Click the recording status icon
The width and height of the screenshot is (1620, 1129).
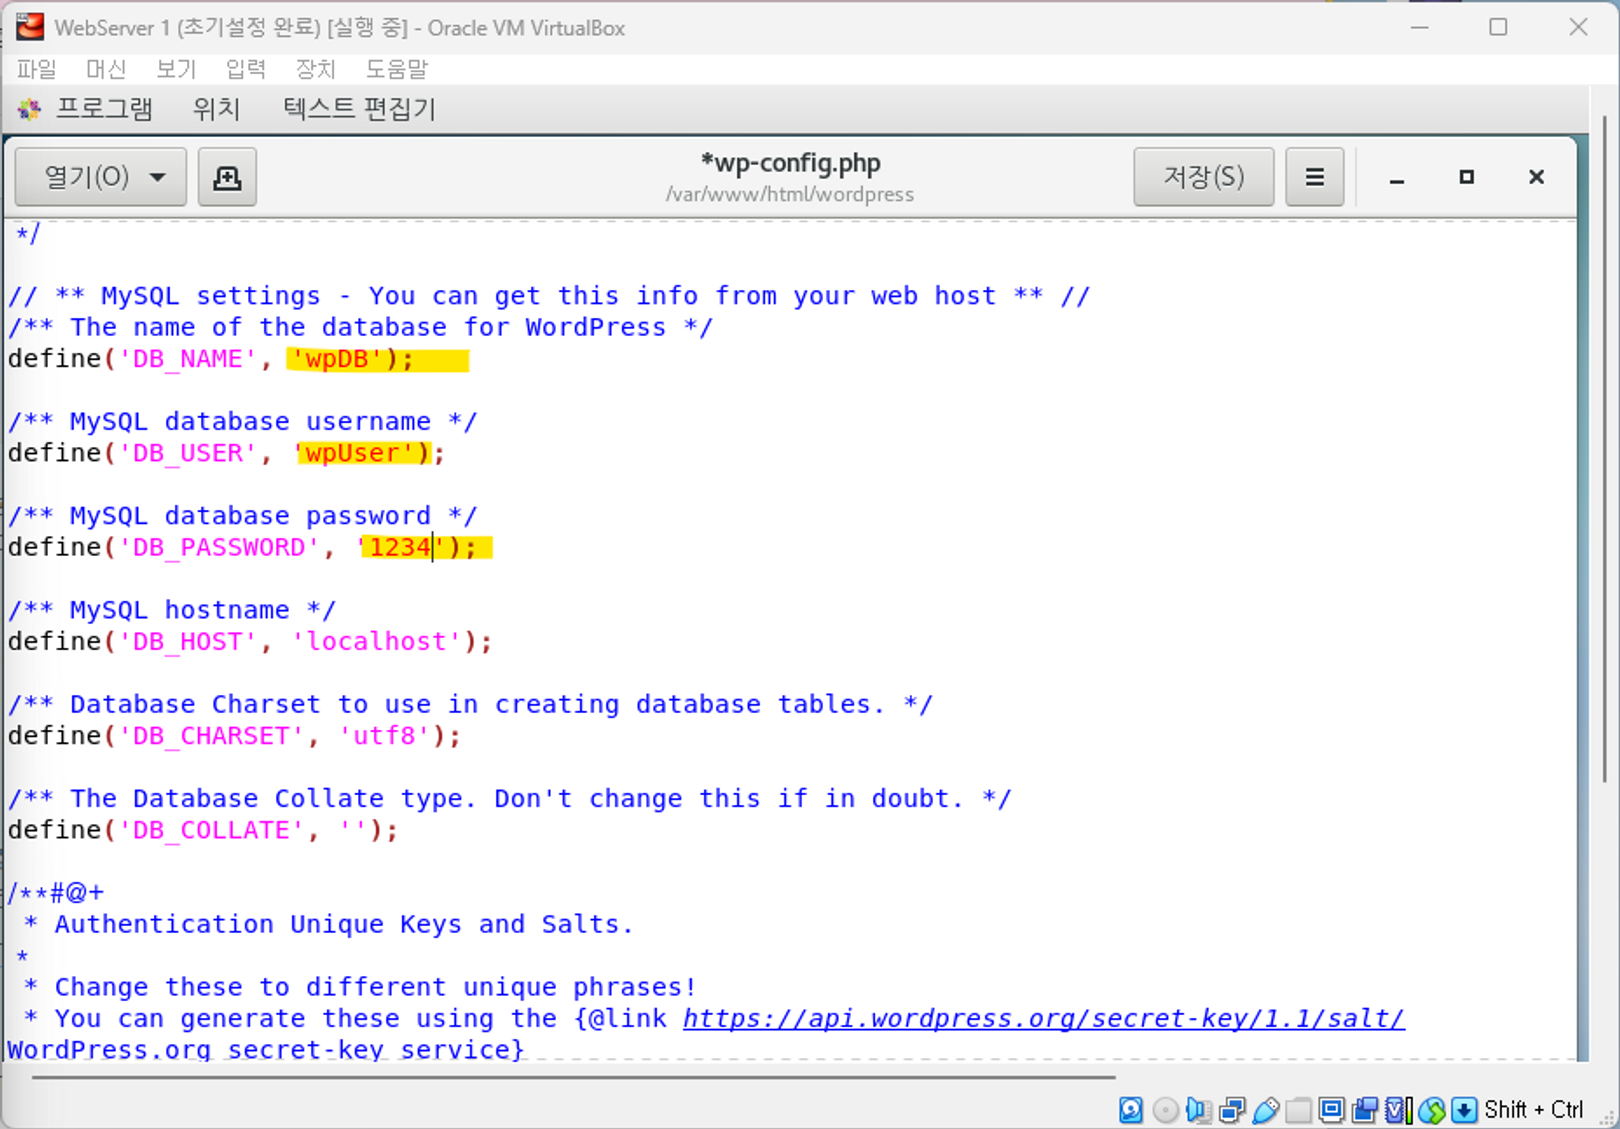[1364, 1110]
